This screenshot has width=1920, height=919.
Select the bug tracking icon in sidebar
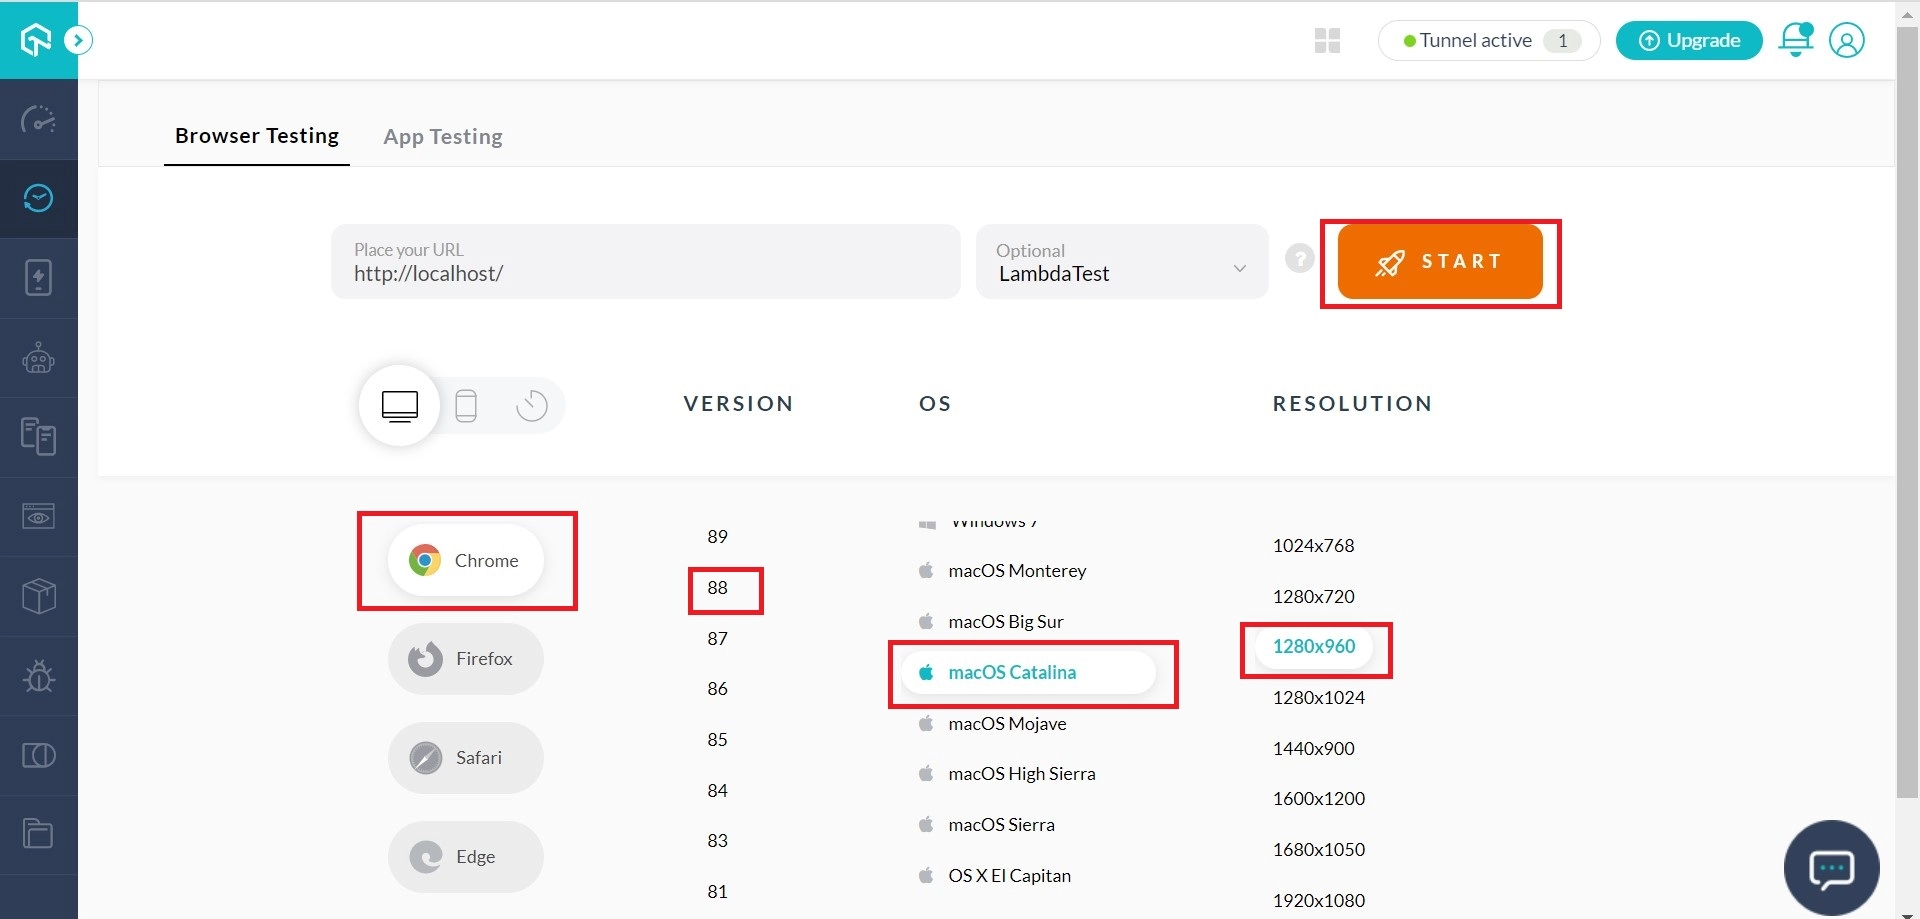click(38, 676)
